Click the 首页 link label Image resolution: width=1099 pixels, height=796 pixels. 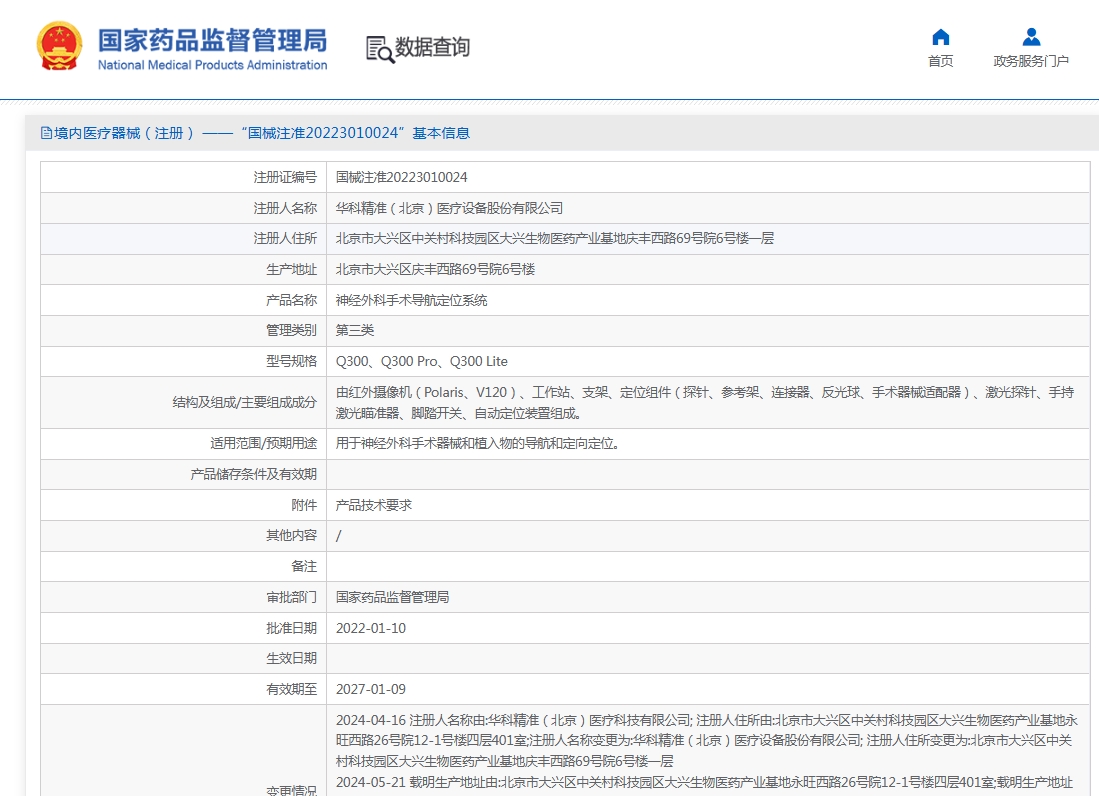coord(941,62)
